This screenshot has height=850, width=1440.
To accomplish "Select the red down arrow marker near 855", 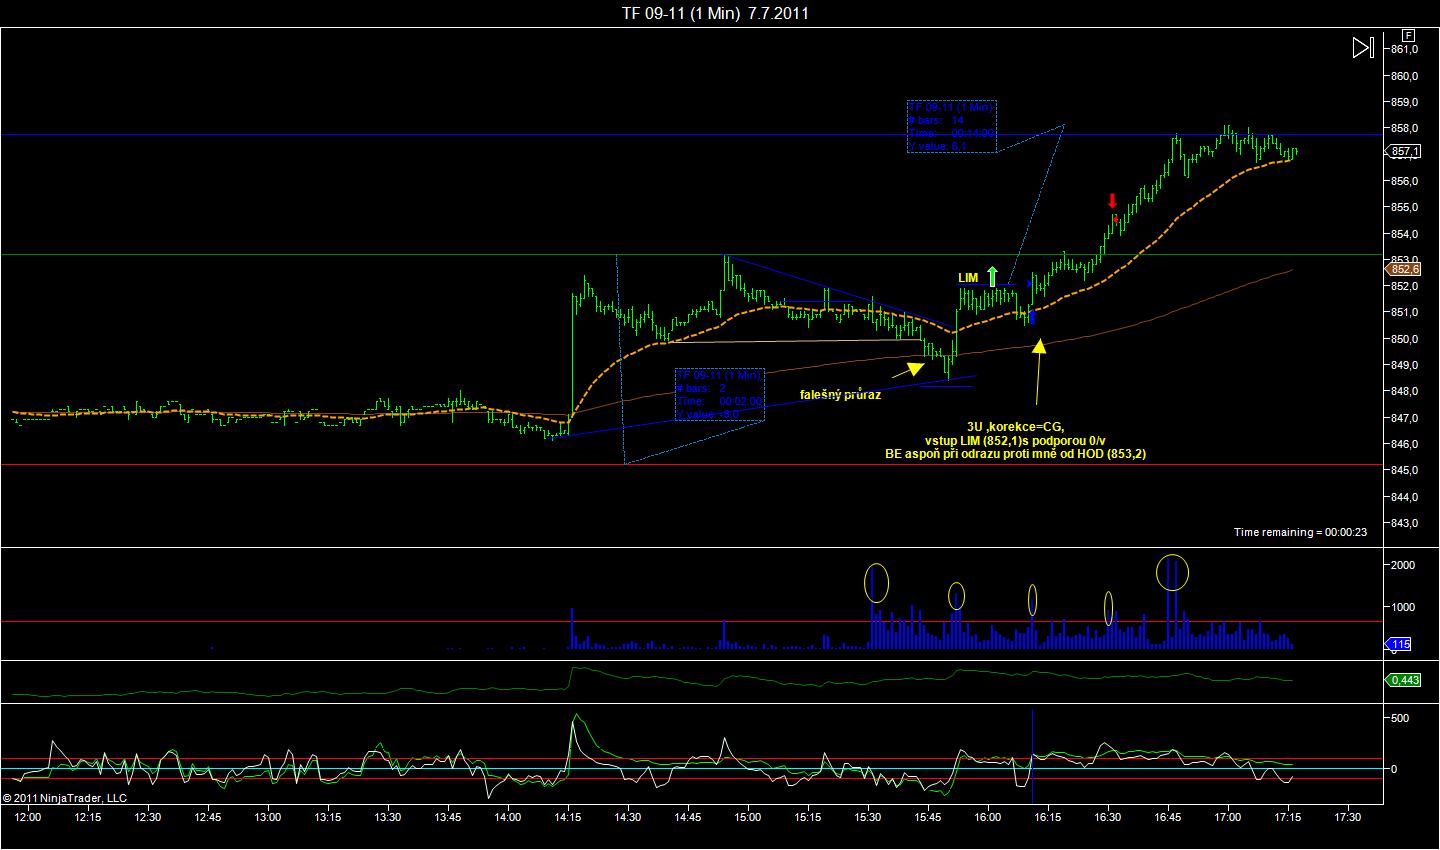I will (1112, 201).
